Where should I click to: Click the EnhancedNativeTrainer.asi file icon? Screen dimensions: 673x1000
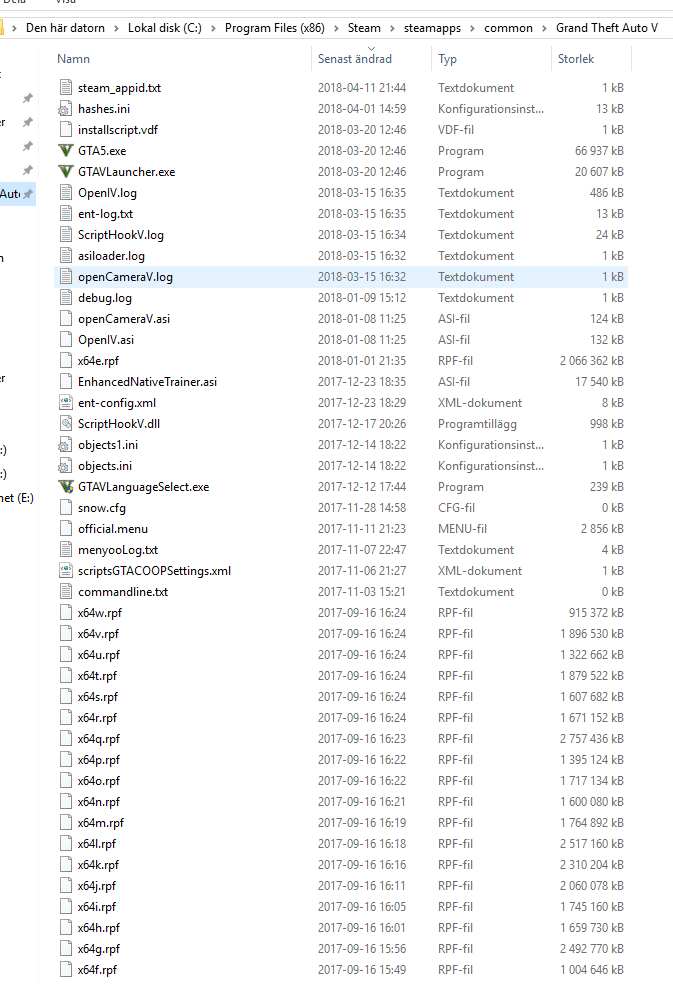[65, 382]
